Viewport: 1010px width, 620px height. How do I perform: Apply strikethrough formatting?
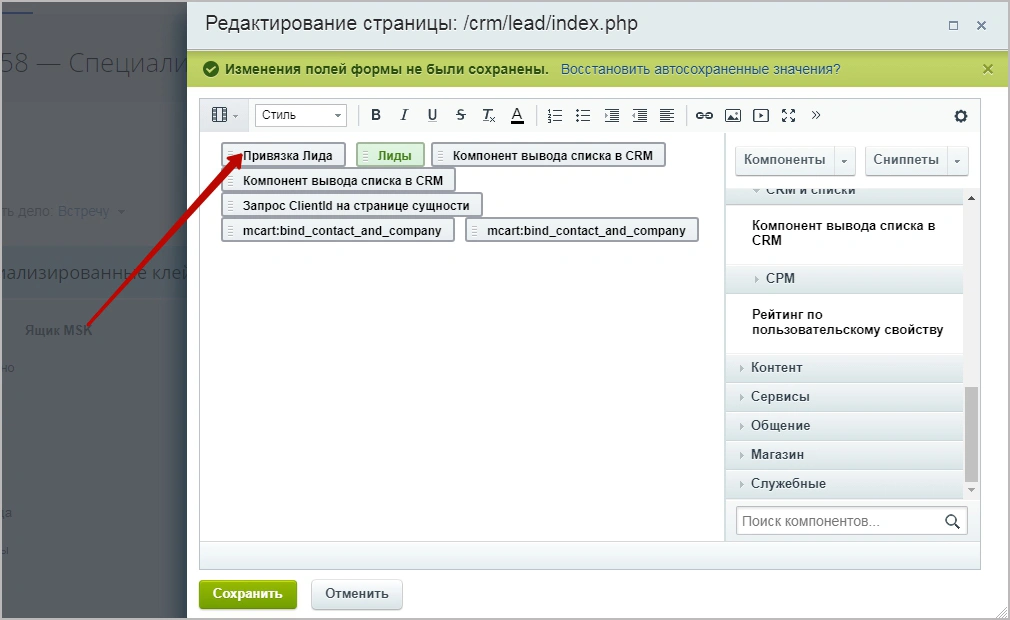click(461, 115)
